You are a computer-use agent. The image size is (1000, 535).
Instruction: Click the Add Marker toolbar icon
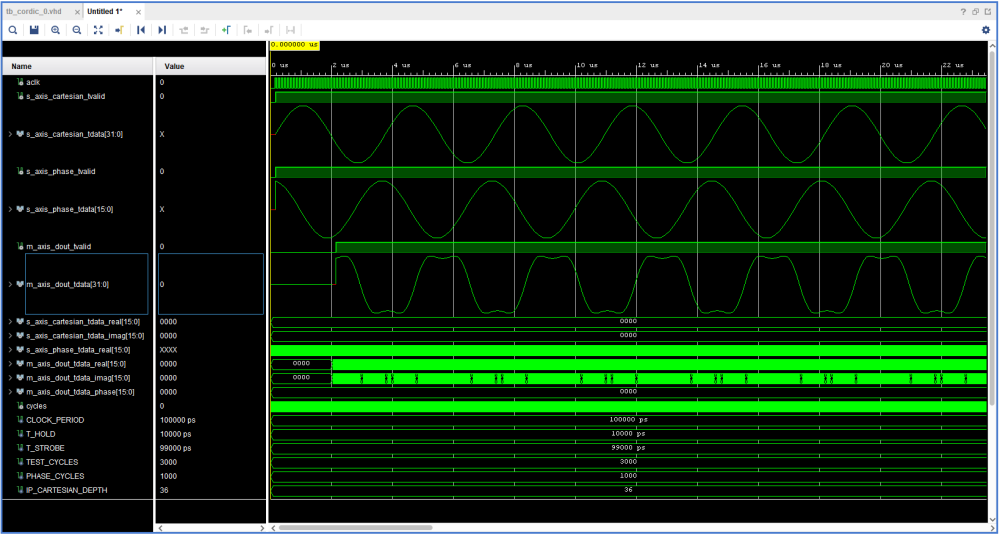click(226, 30)
